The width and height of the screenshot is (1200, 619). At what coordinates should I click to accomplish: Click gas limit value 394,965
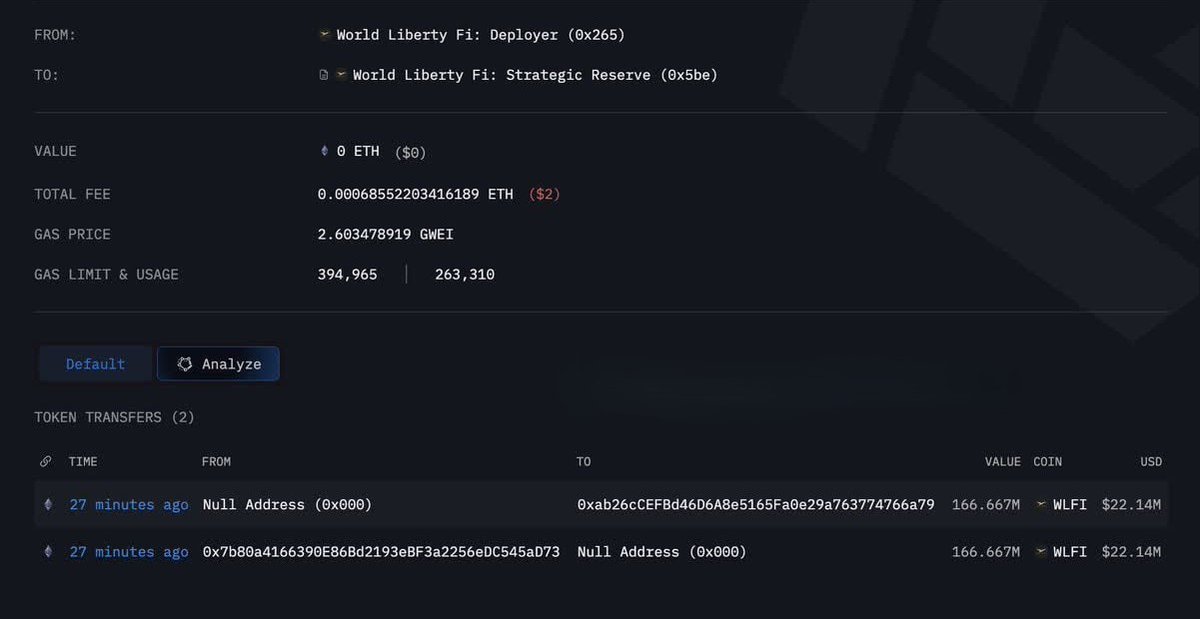point(347,274)
